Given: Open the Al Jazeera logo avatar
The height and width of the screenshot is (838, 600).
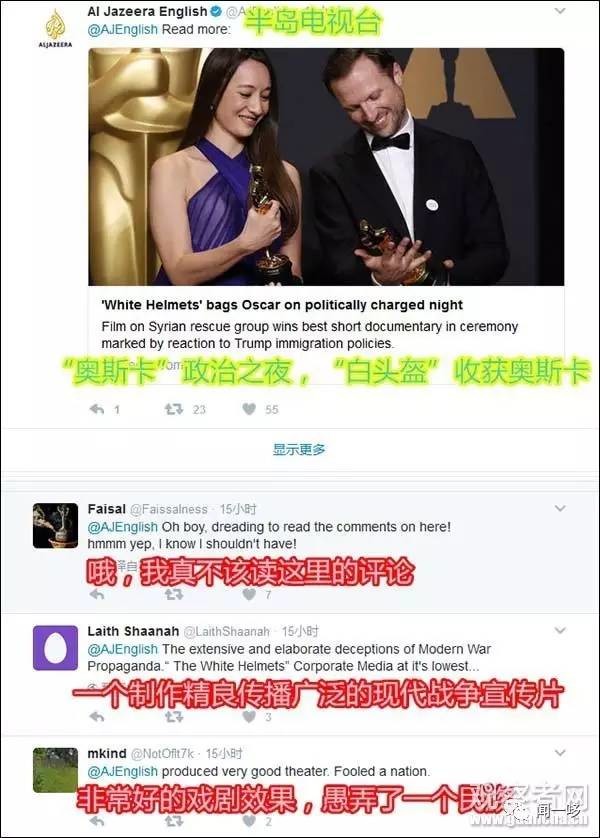Looking at the screenshot, I should coord(55,29).
